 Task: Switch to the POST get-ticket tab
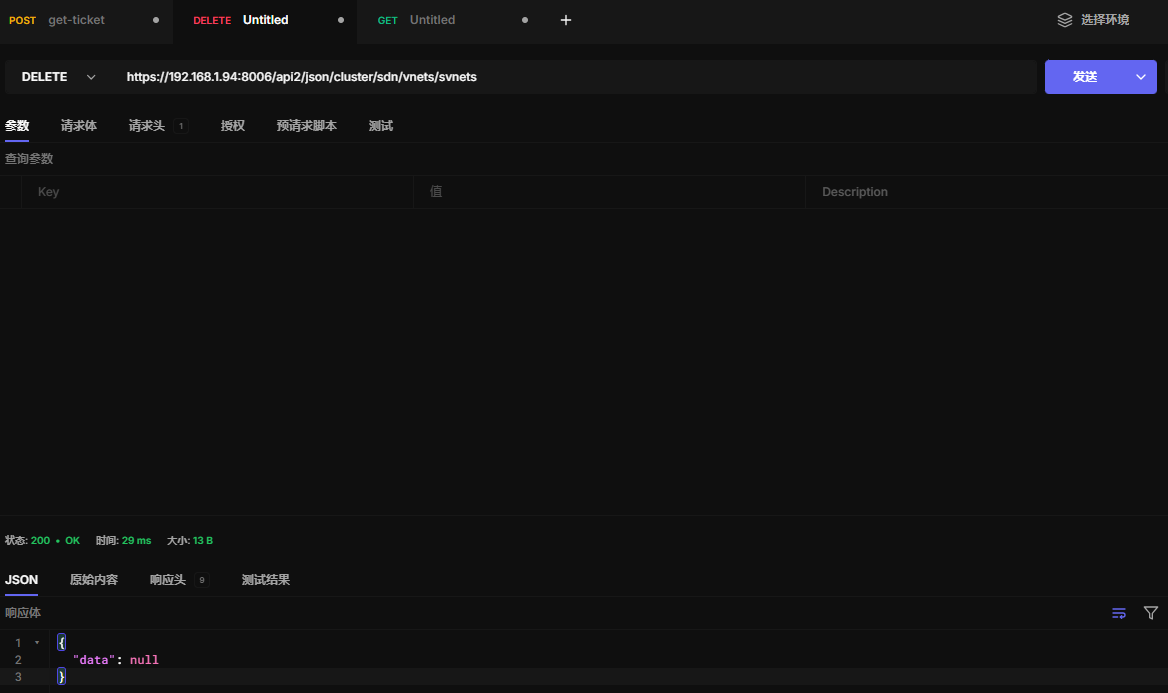(x=70, y=20)
